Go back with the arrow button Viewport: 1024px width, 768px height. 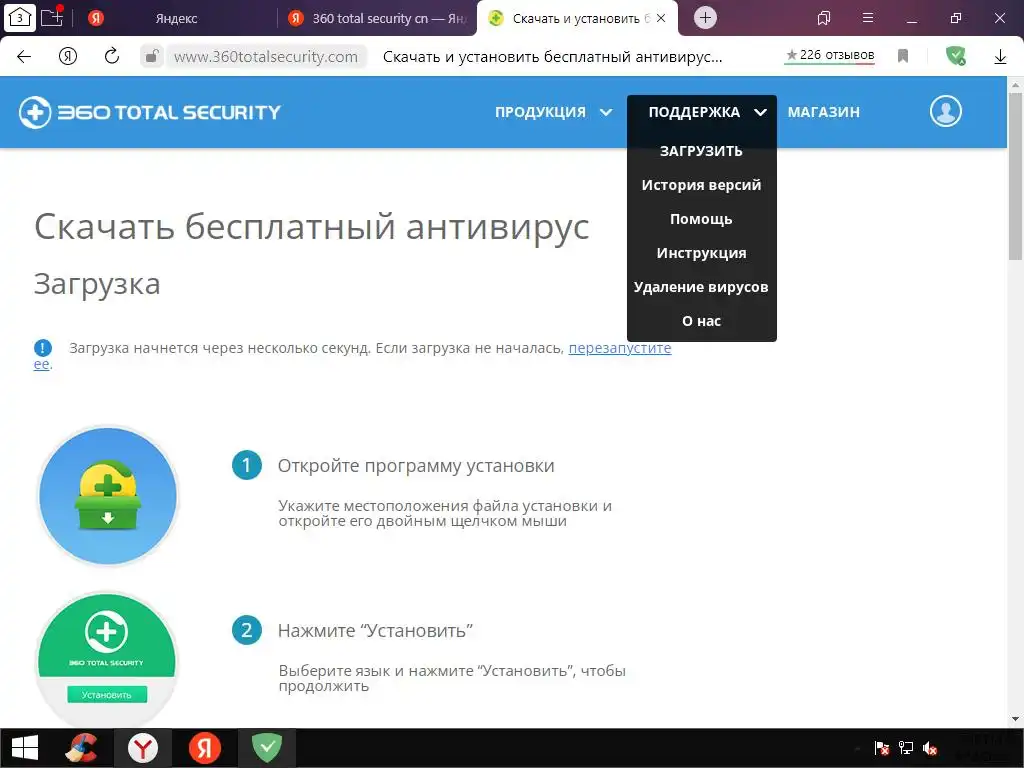(x=24, y=57)
